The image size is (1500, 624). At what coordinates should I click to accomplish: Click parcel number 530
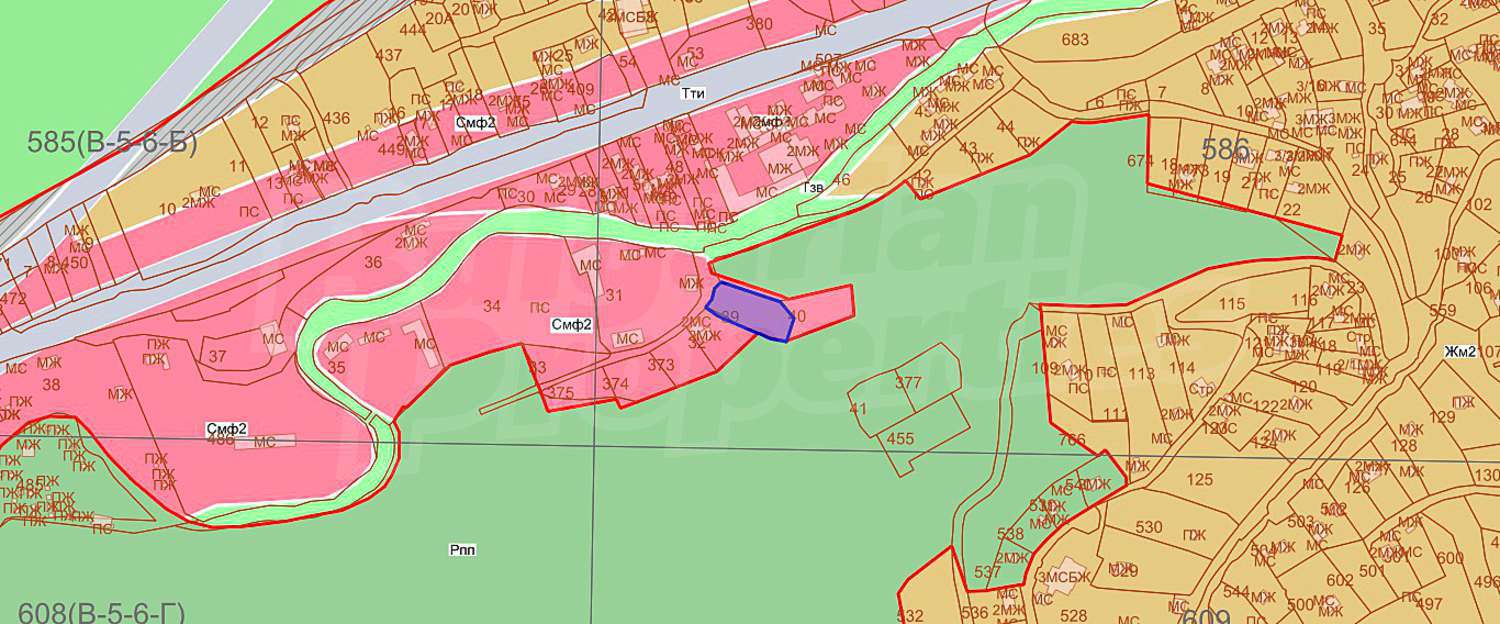click(1149, 527)
